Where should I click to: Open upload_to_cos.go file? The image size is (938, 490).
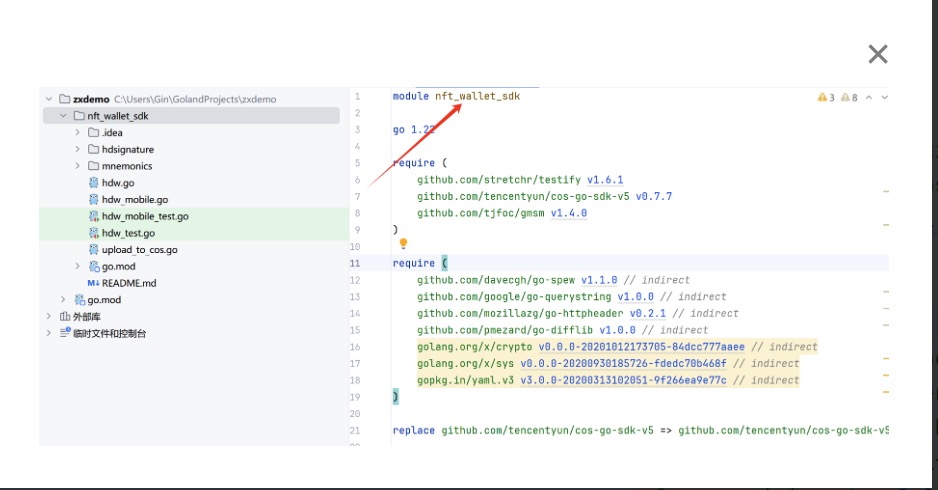coord(139,250)
